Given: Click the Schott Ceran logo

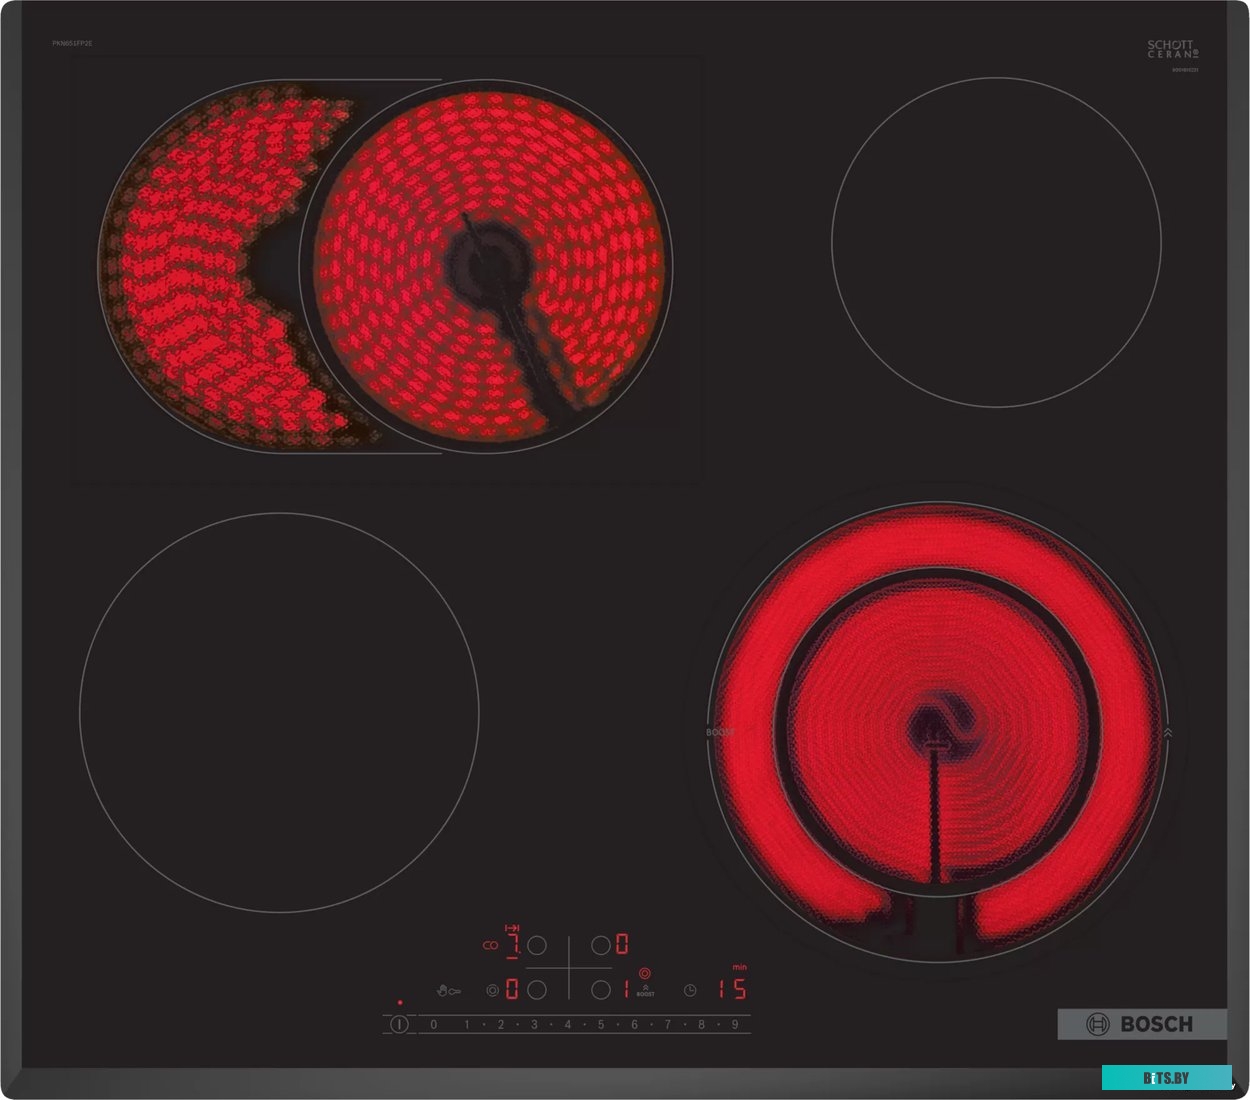Looking at the screenshot, I should coord(1170,49).
